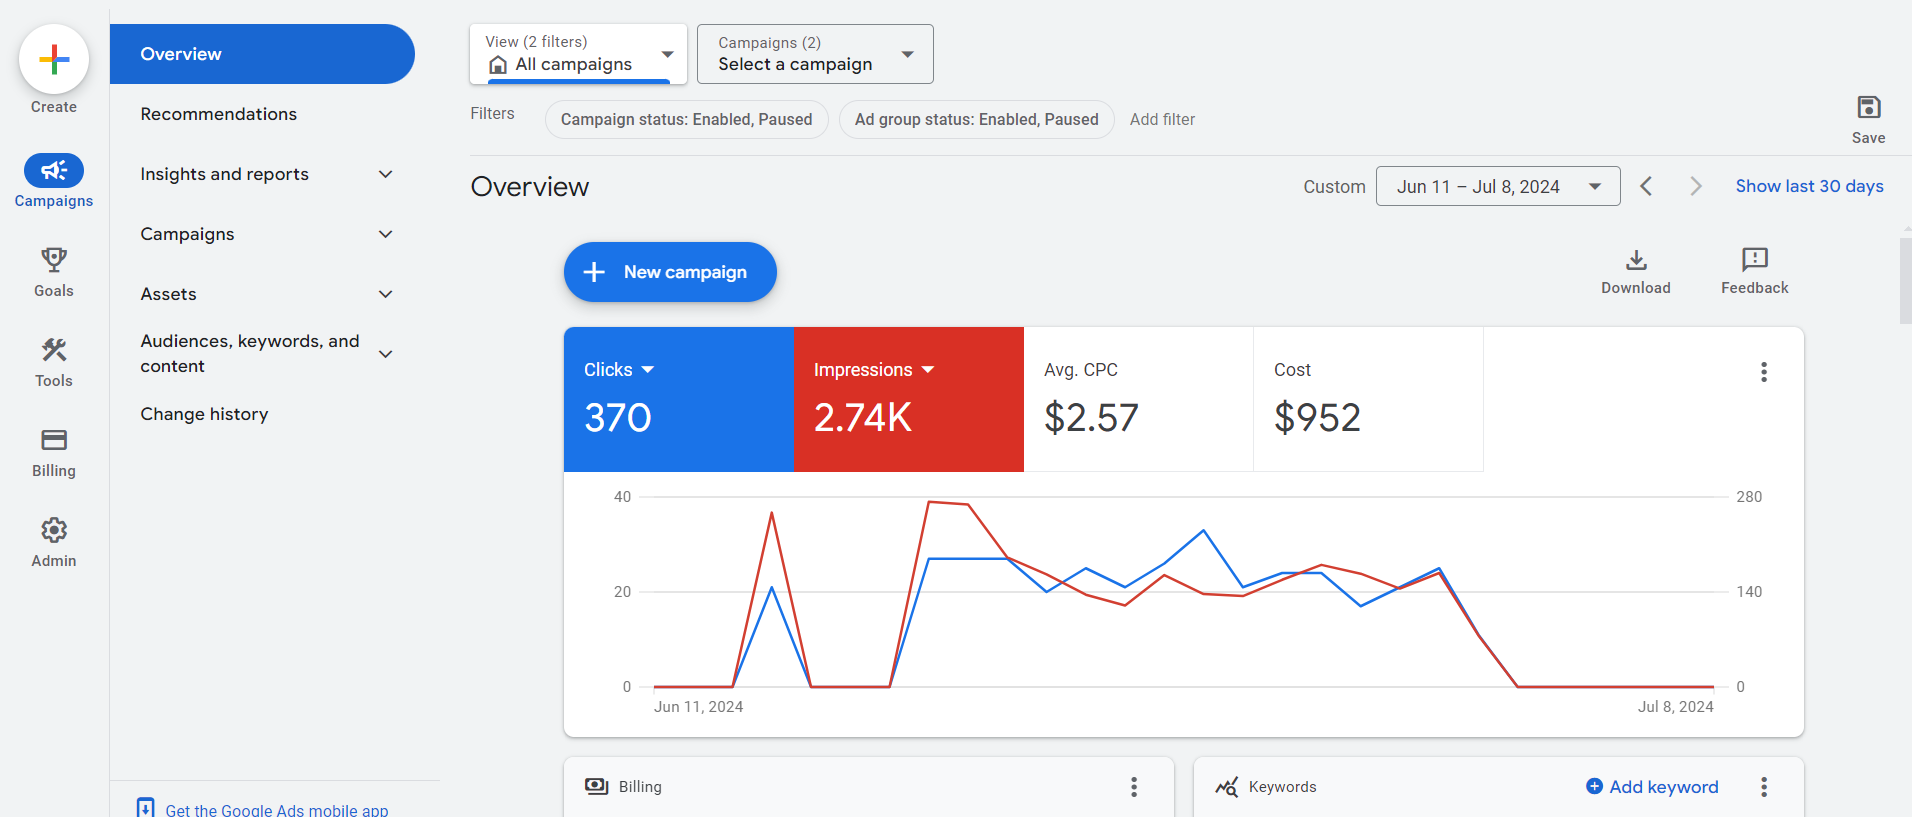Open the Admin gear icon
1912x817 pixels.
(x=54, y=531)
